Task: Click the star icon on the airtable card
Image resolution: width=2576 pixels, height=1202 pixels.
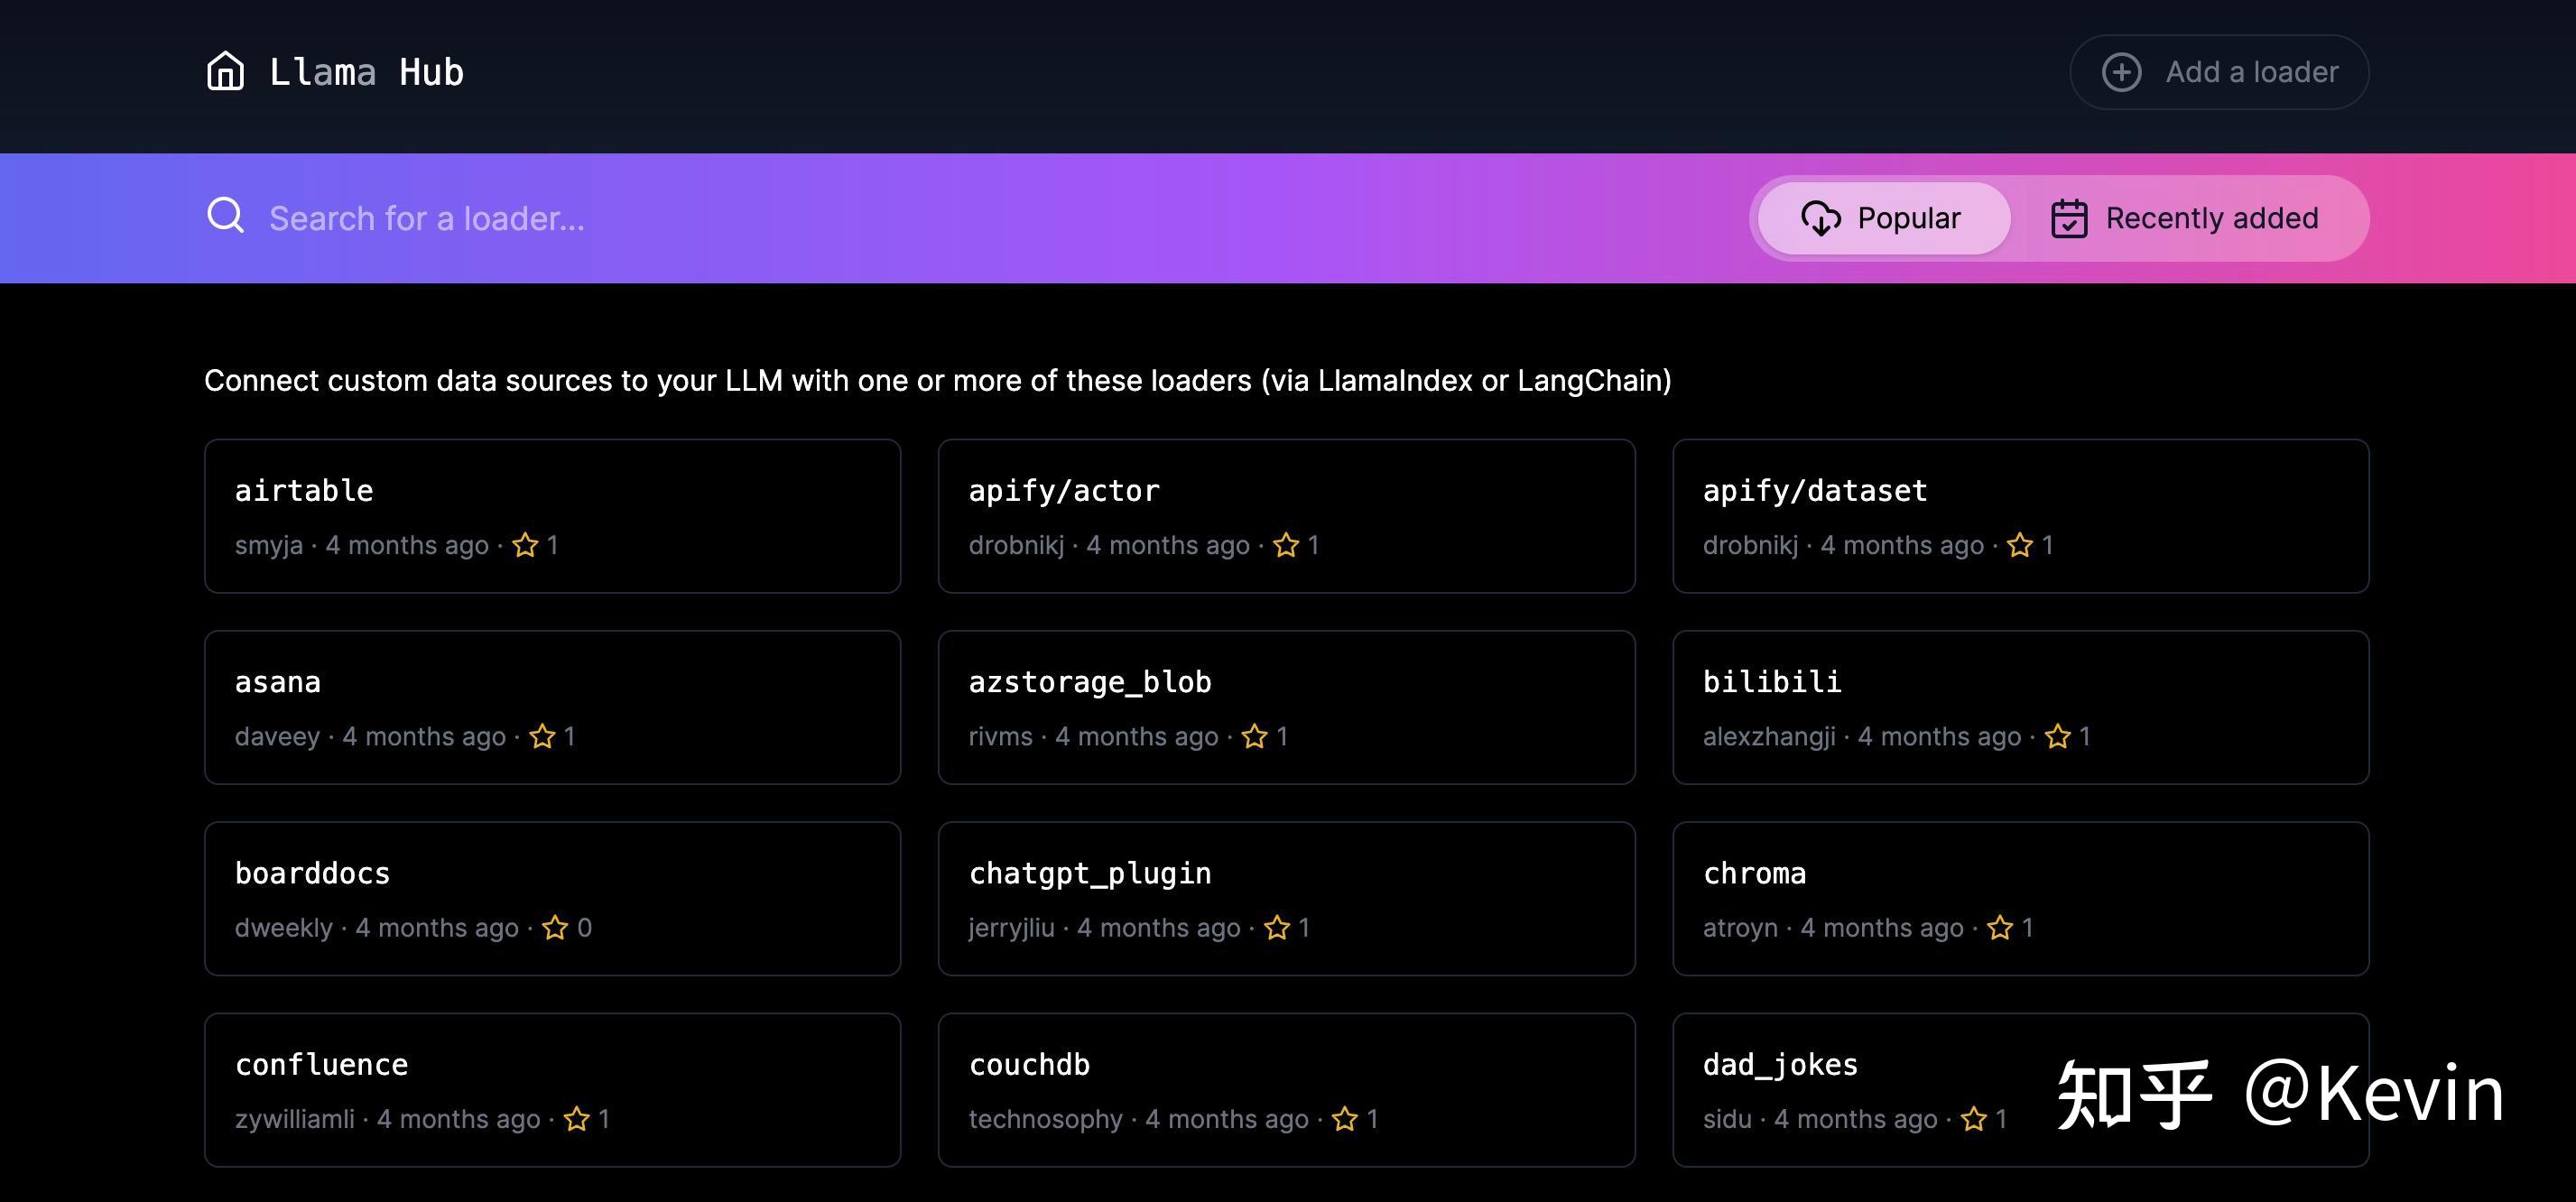Action: click(525, 545)
